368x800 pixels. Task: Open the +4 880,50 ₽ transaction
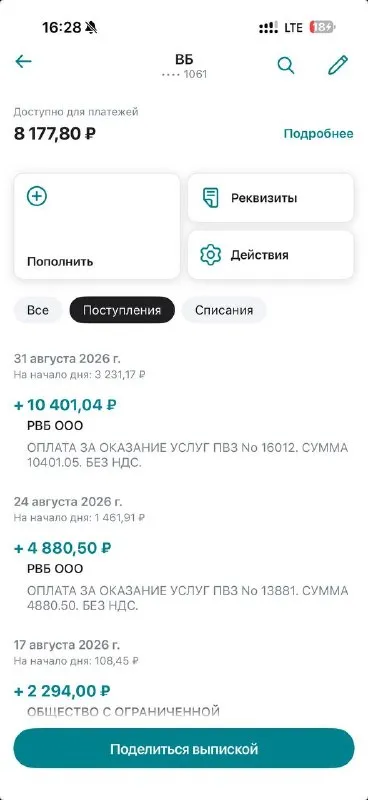click(x=184, y=577)
